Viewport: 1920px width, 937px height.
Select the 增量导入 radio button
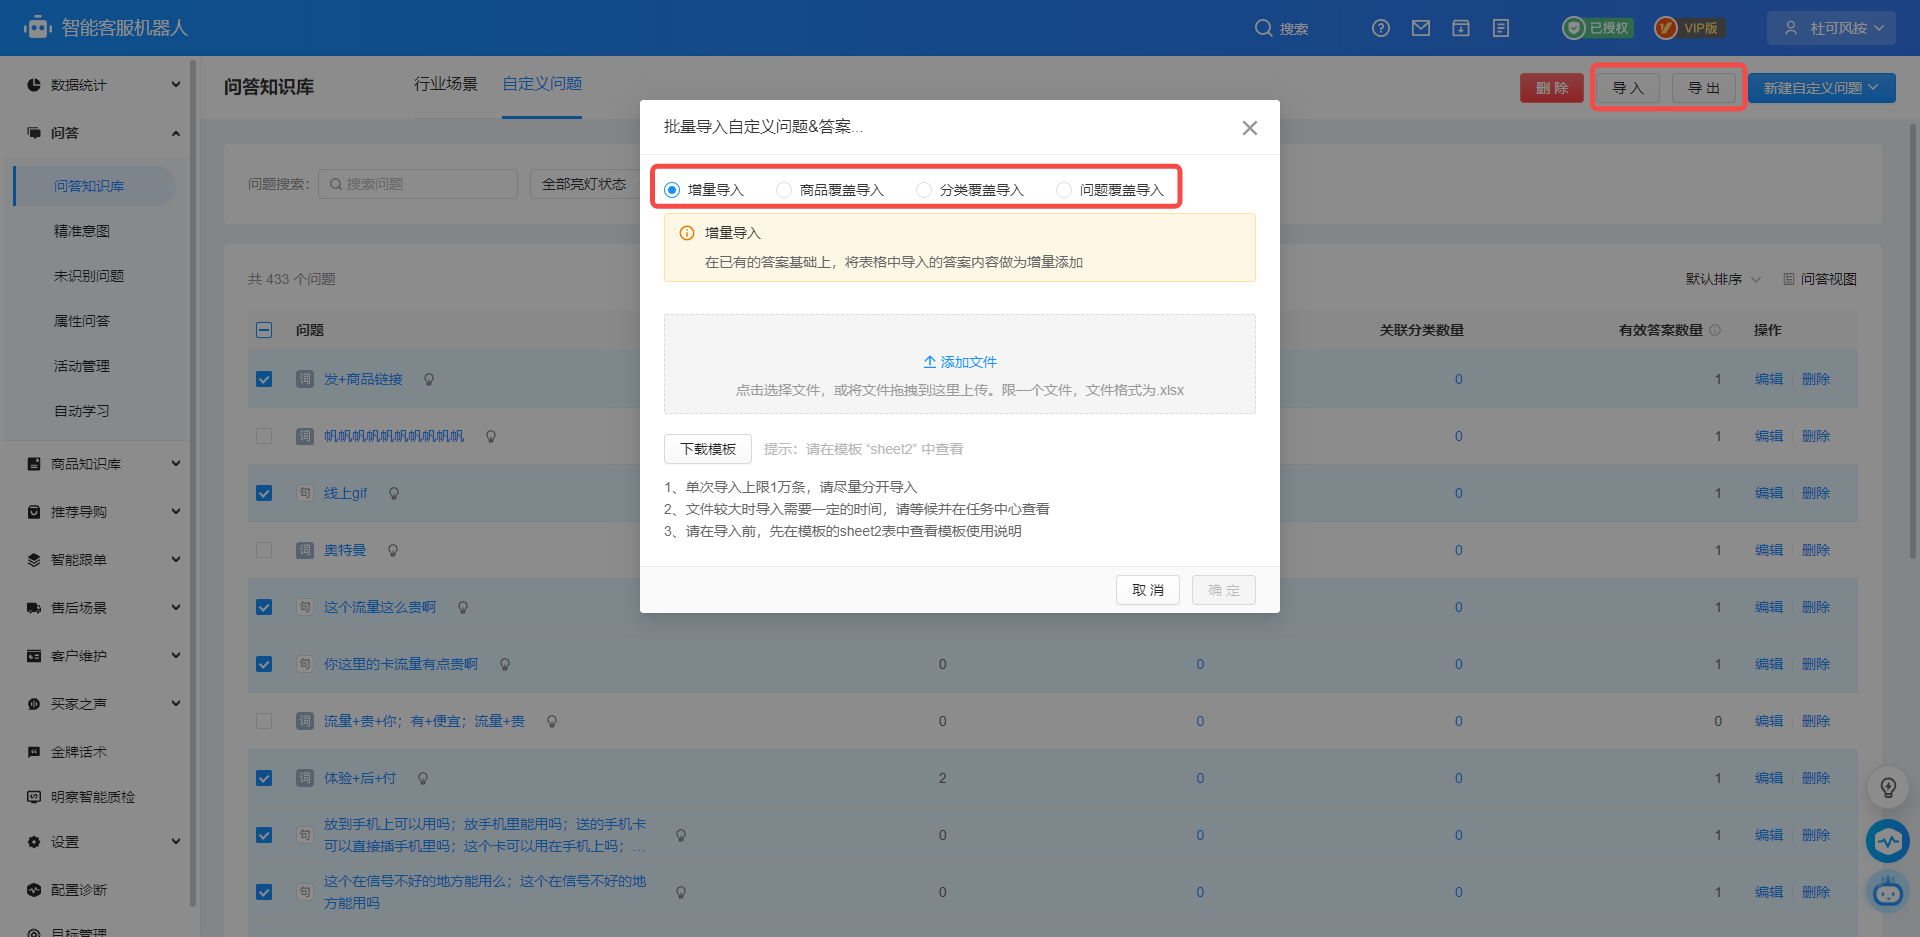(672, 190)
